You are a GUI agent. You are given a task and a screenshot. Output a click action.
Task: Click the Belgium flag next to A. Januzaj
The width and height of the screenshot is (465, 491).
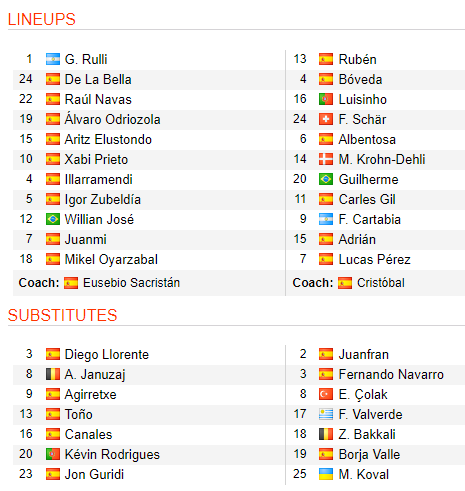tap(53, 374)
